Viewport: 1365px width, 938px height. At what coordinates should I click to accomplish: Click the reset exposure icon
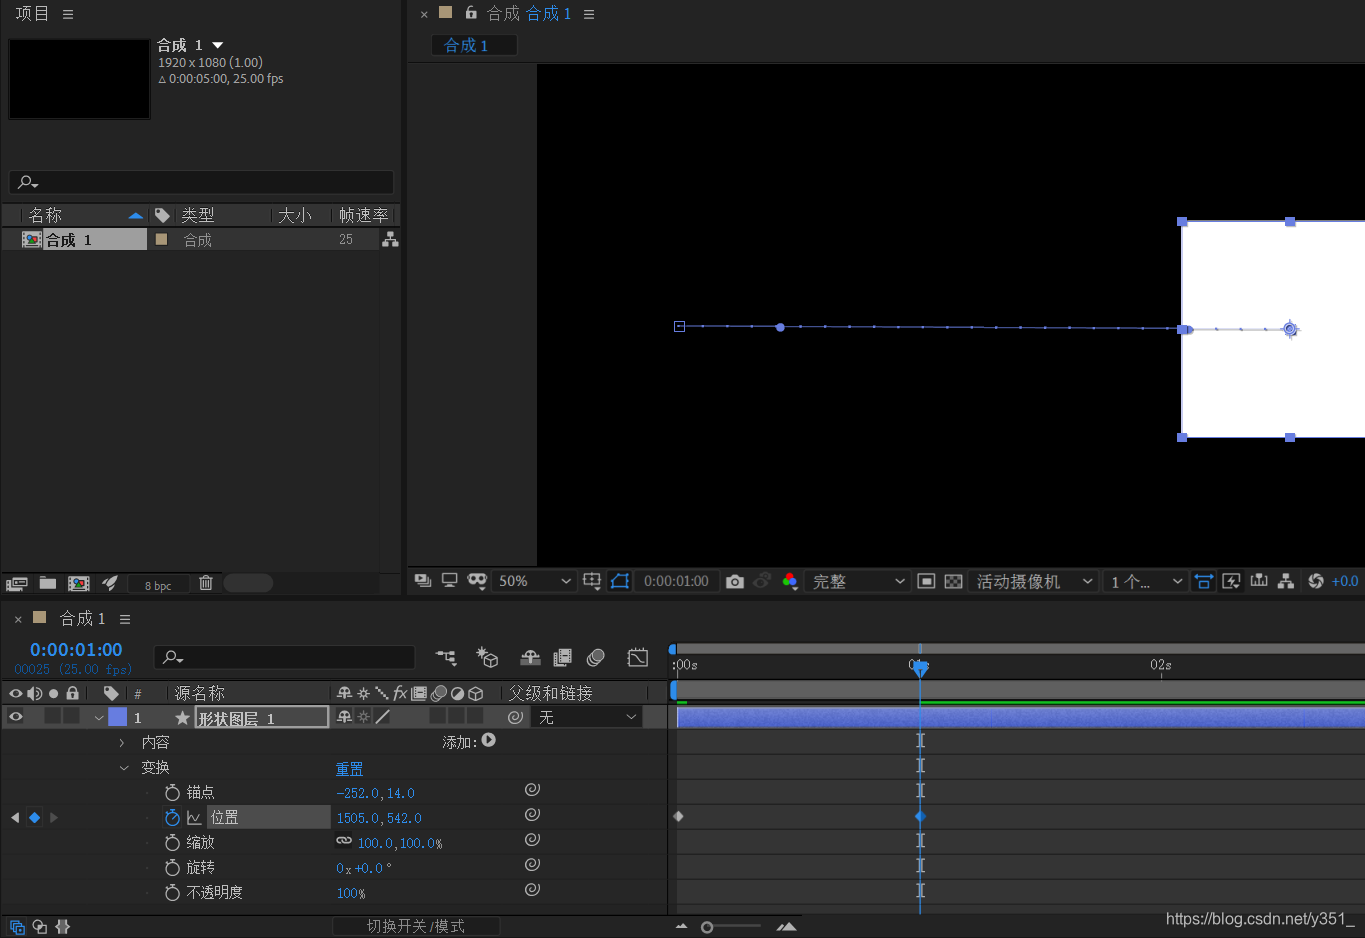point(1316,581)
